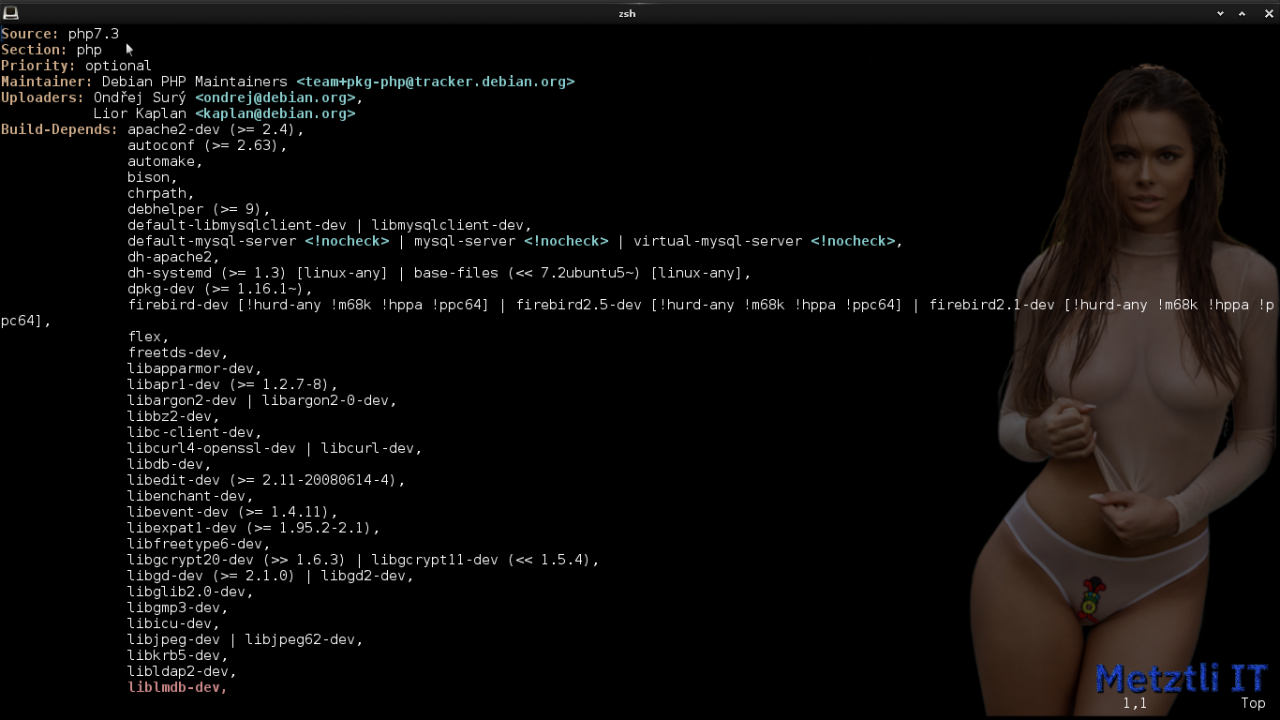Image resolution: width=1280 pixels, height=720 pixels.
Task: Click the 'zsh' window title
Action: (627, 13)
